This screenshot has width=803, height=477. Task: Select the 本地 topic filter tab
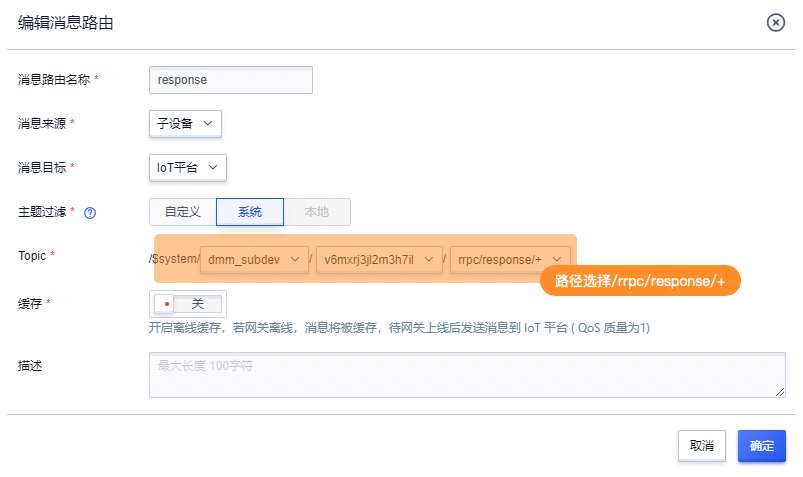317,212
